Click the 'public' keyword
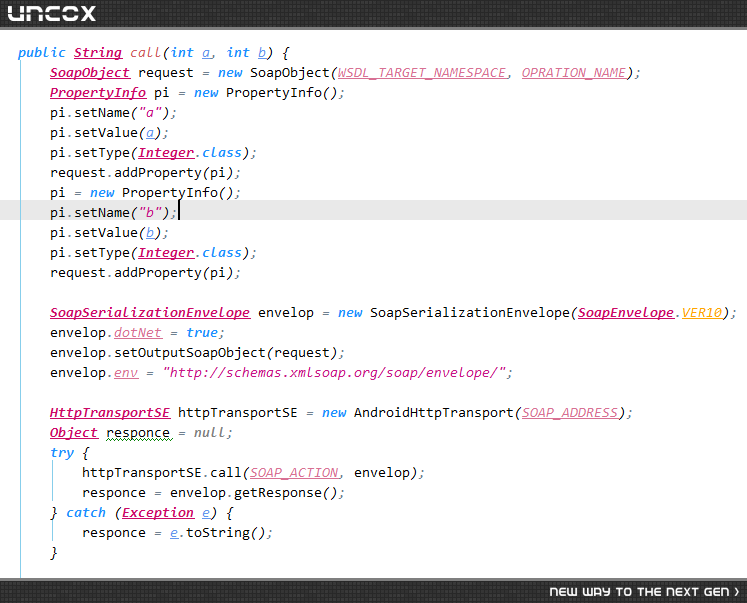The width and height of the screenshot is (747, 603). [42, 53]
